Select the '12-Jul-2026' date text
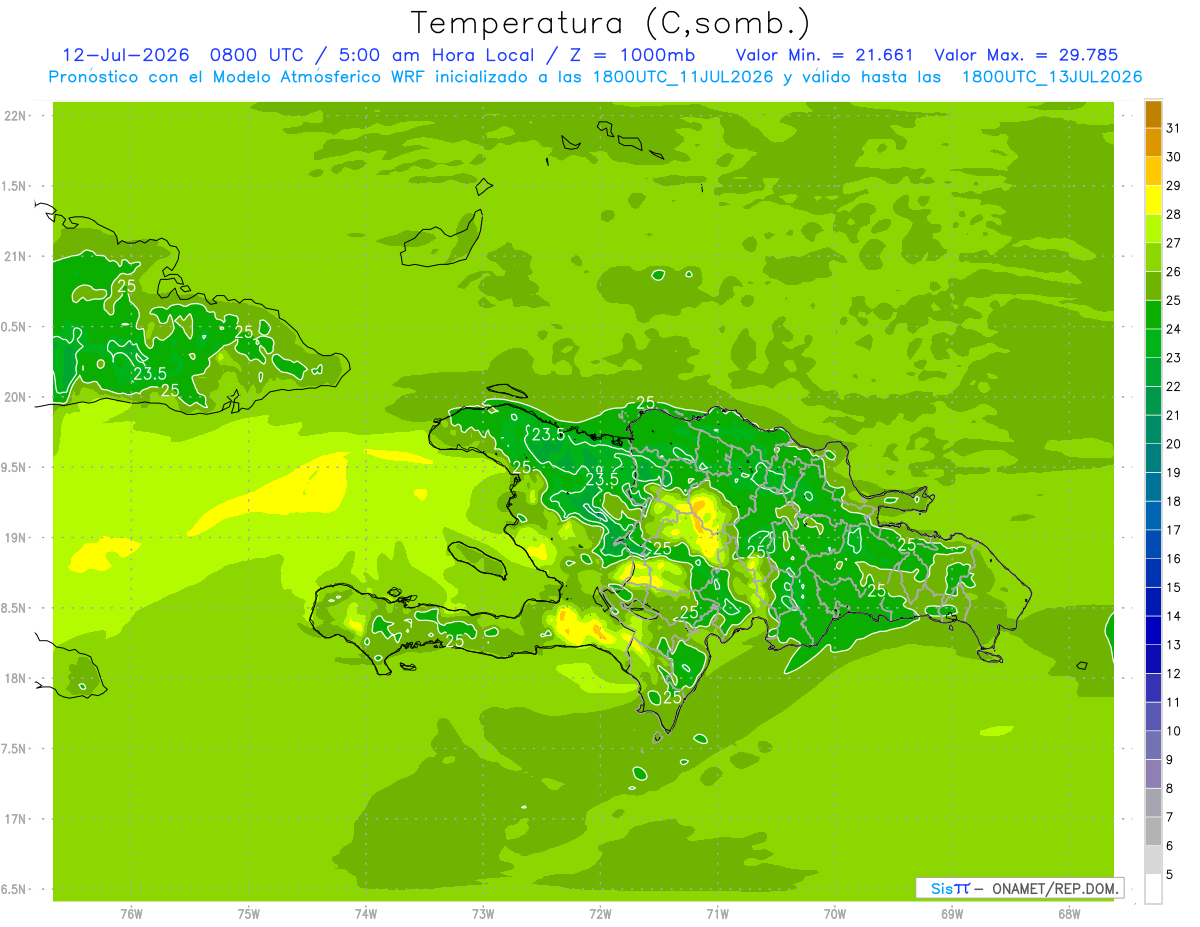This screenshot has width=1200, height=927. 126,55
